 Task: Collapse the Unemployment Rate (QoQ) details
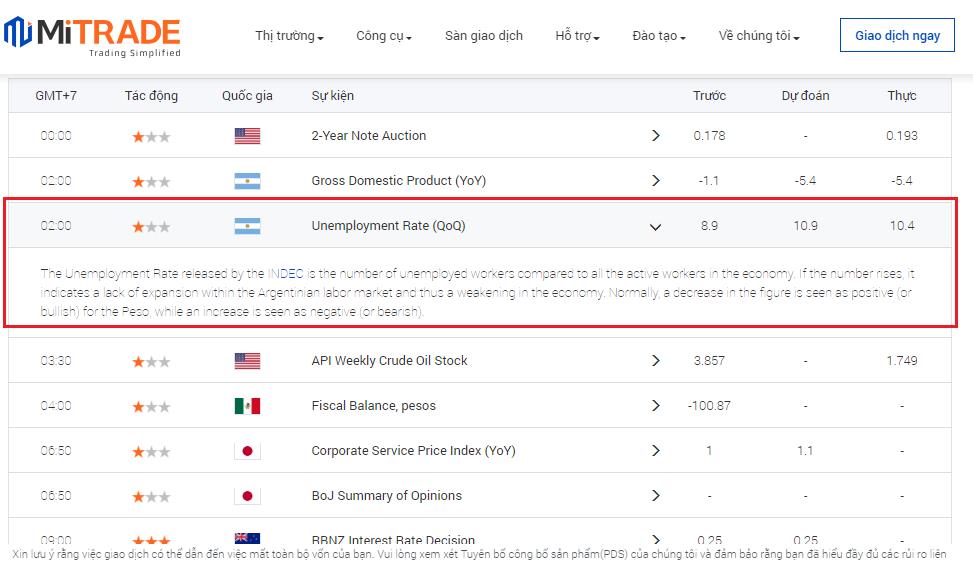[x=656, y=226]
